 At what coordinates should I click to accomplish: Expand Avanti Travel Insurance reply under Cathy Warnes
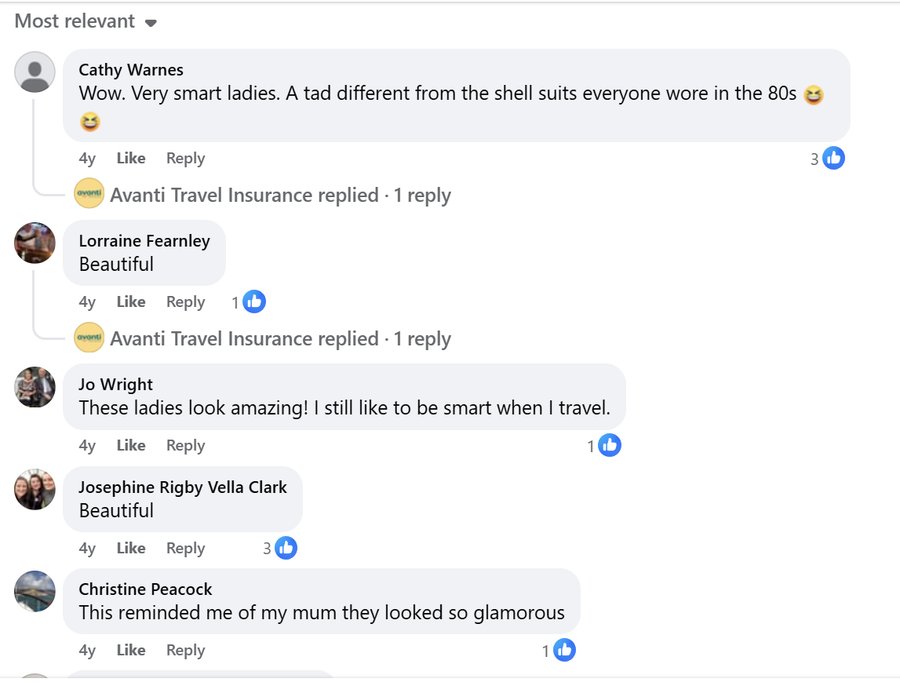(280, 195)
